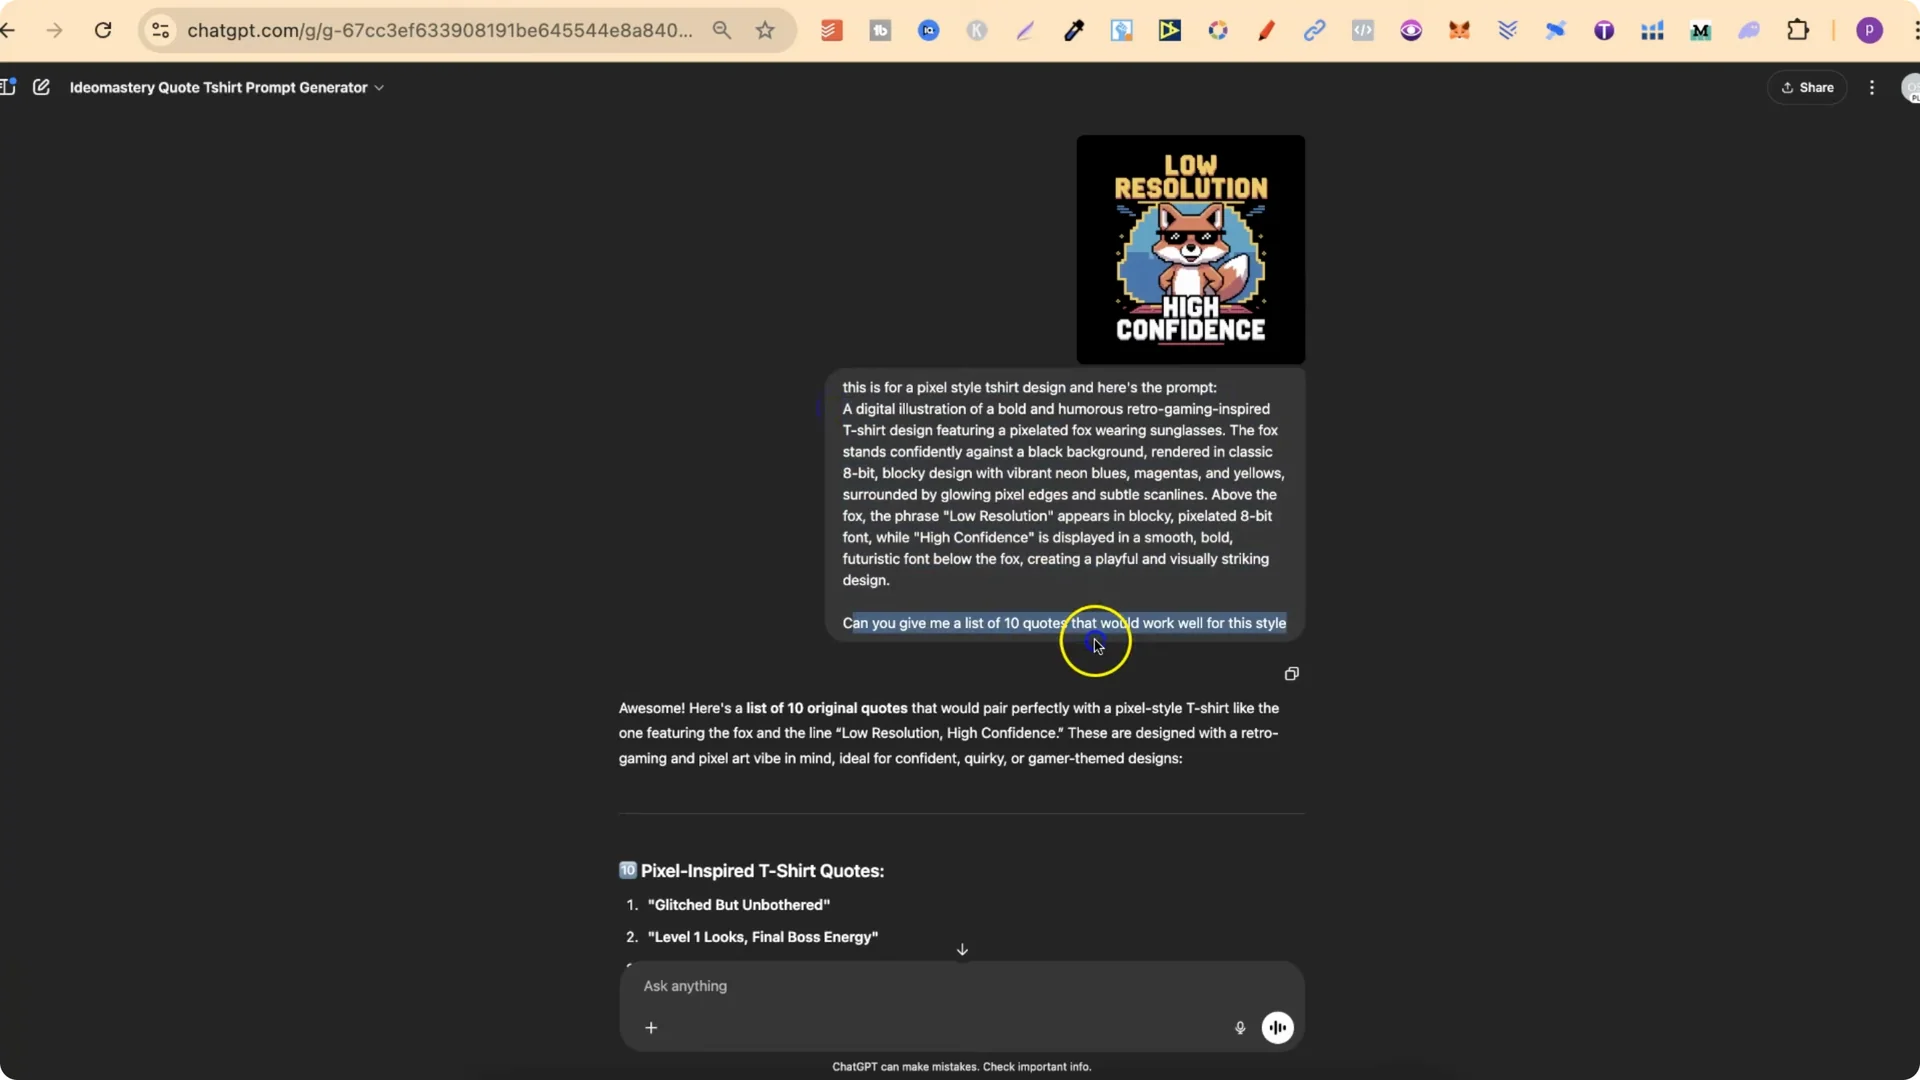Click the copy message icon below the prompt

(1291, 673)
